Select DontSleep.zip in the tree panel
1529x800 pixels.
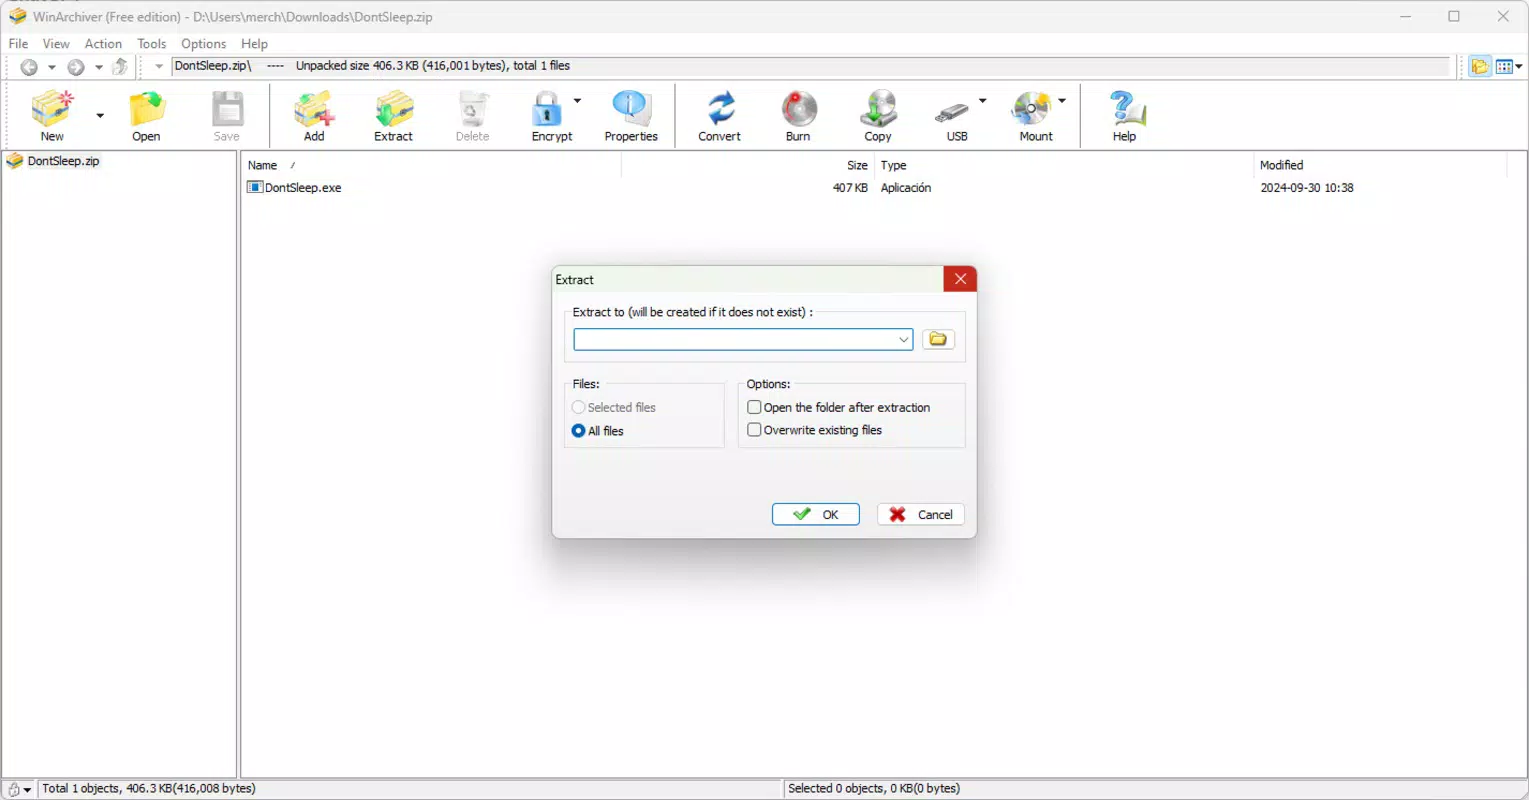tap(63, 161)
